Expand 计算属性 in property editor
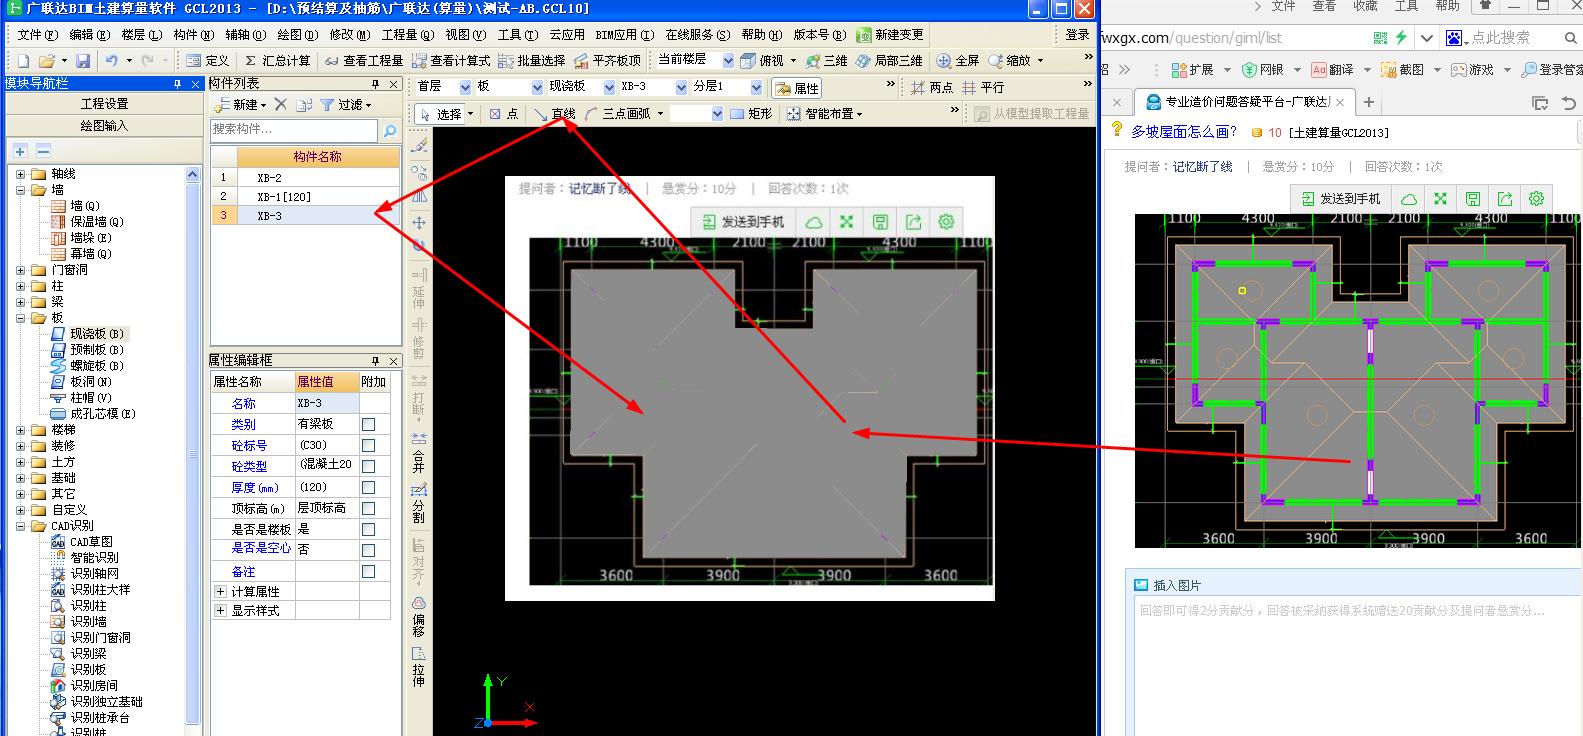 (220, 591)
